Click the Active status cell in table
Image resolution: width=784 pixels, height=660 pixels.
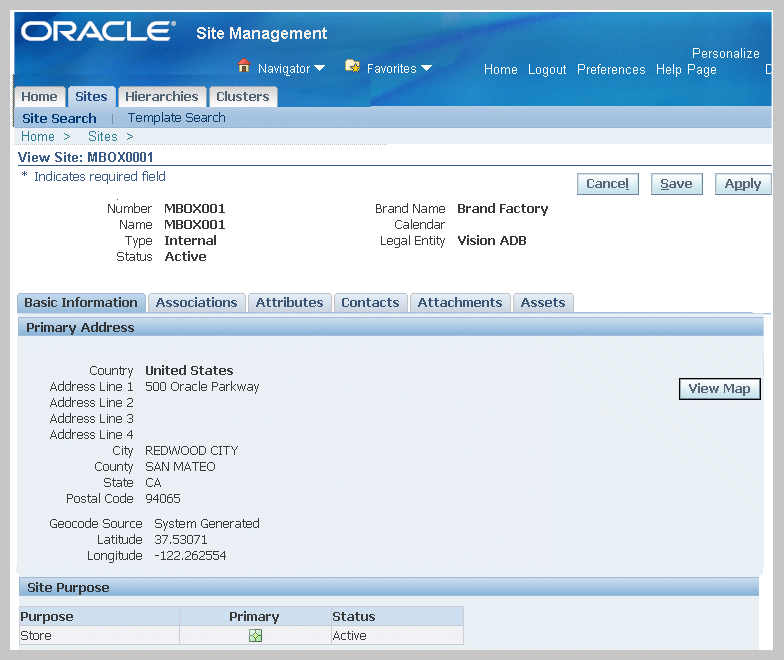397,636
